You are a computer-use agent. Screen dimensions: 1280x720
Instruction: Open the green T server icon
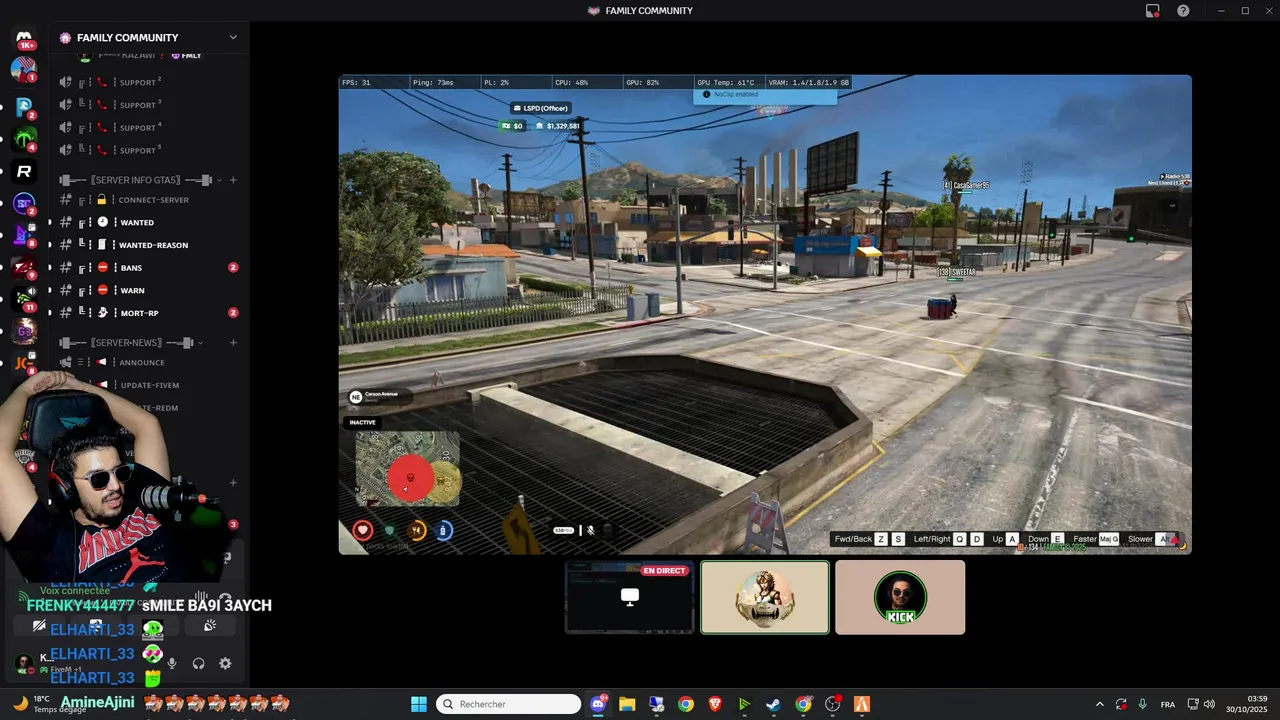tap(24, 138)
